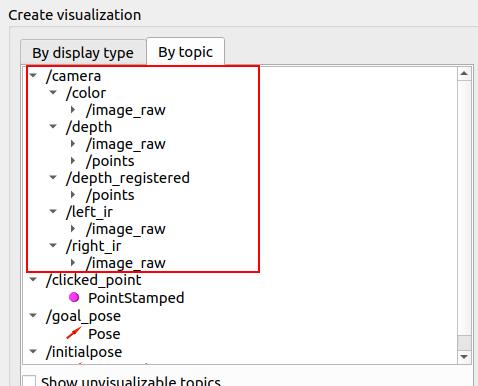Screen dimensions: 478x386
Task: Switch to the By display type tab
Action: tap(83, 53)
